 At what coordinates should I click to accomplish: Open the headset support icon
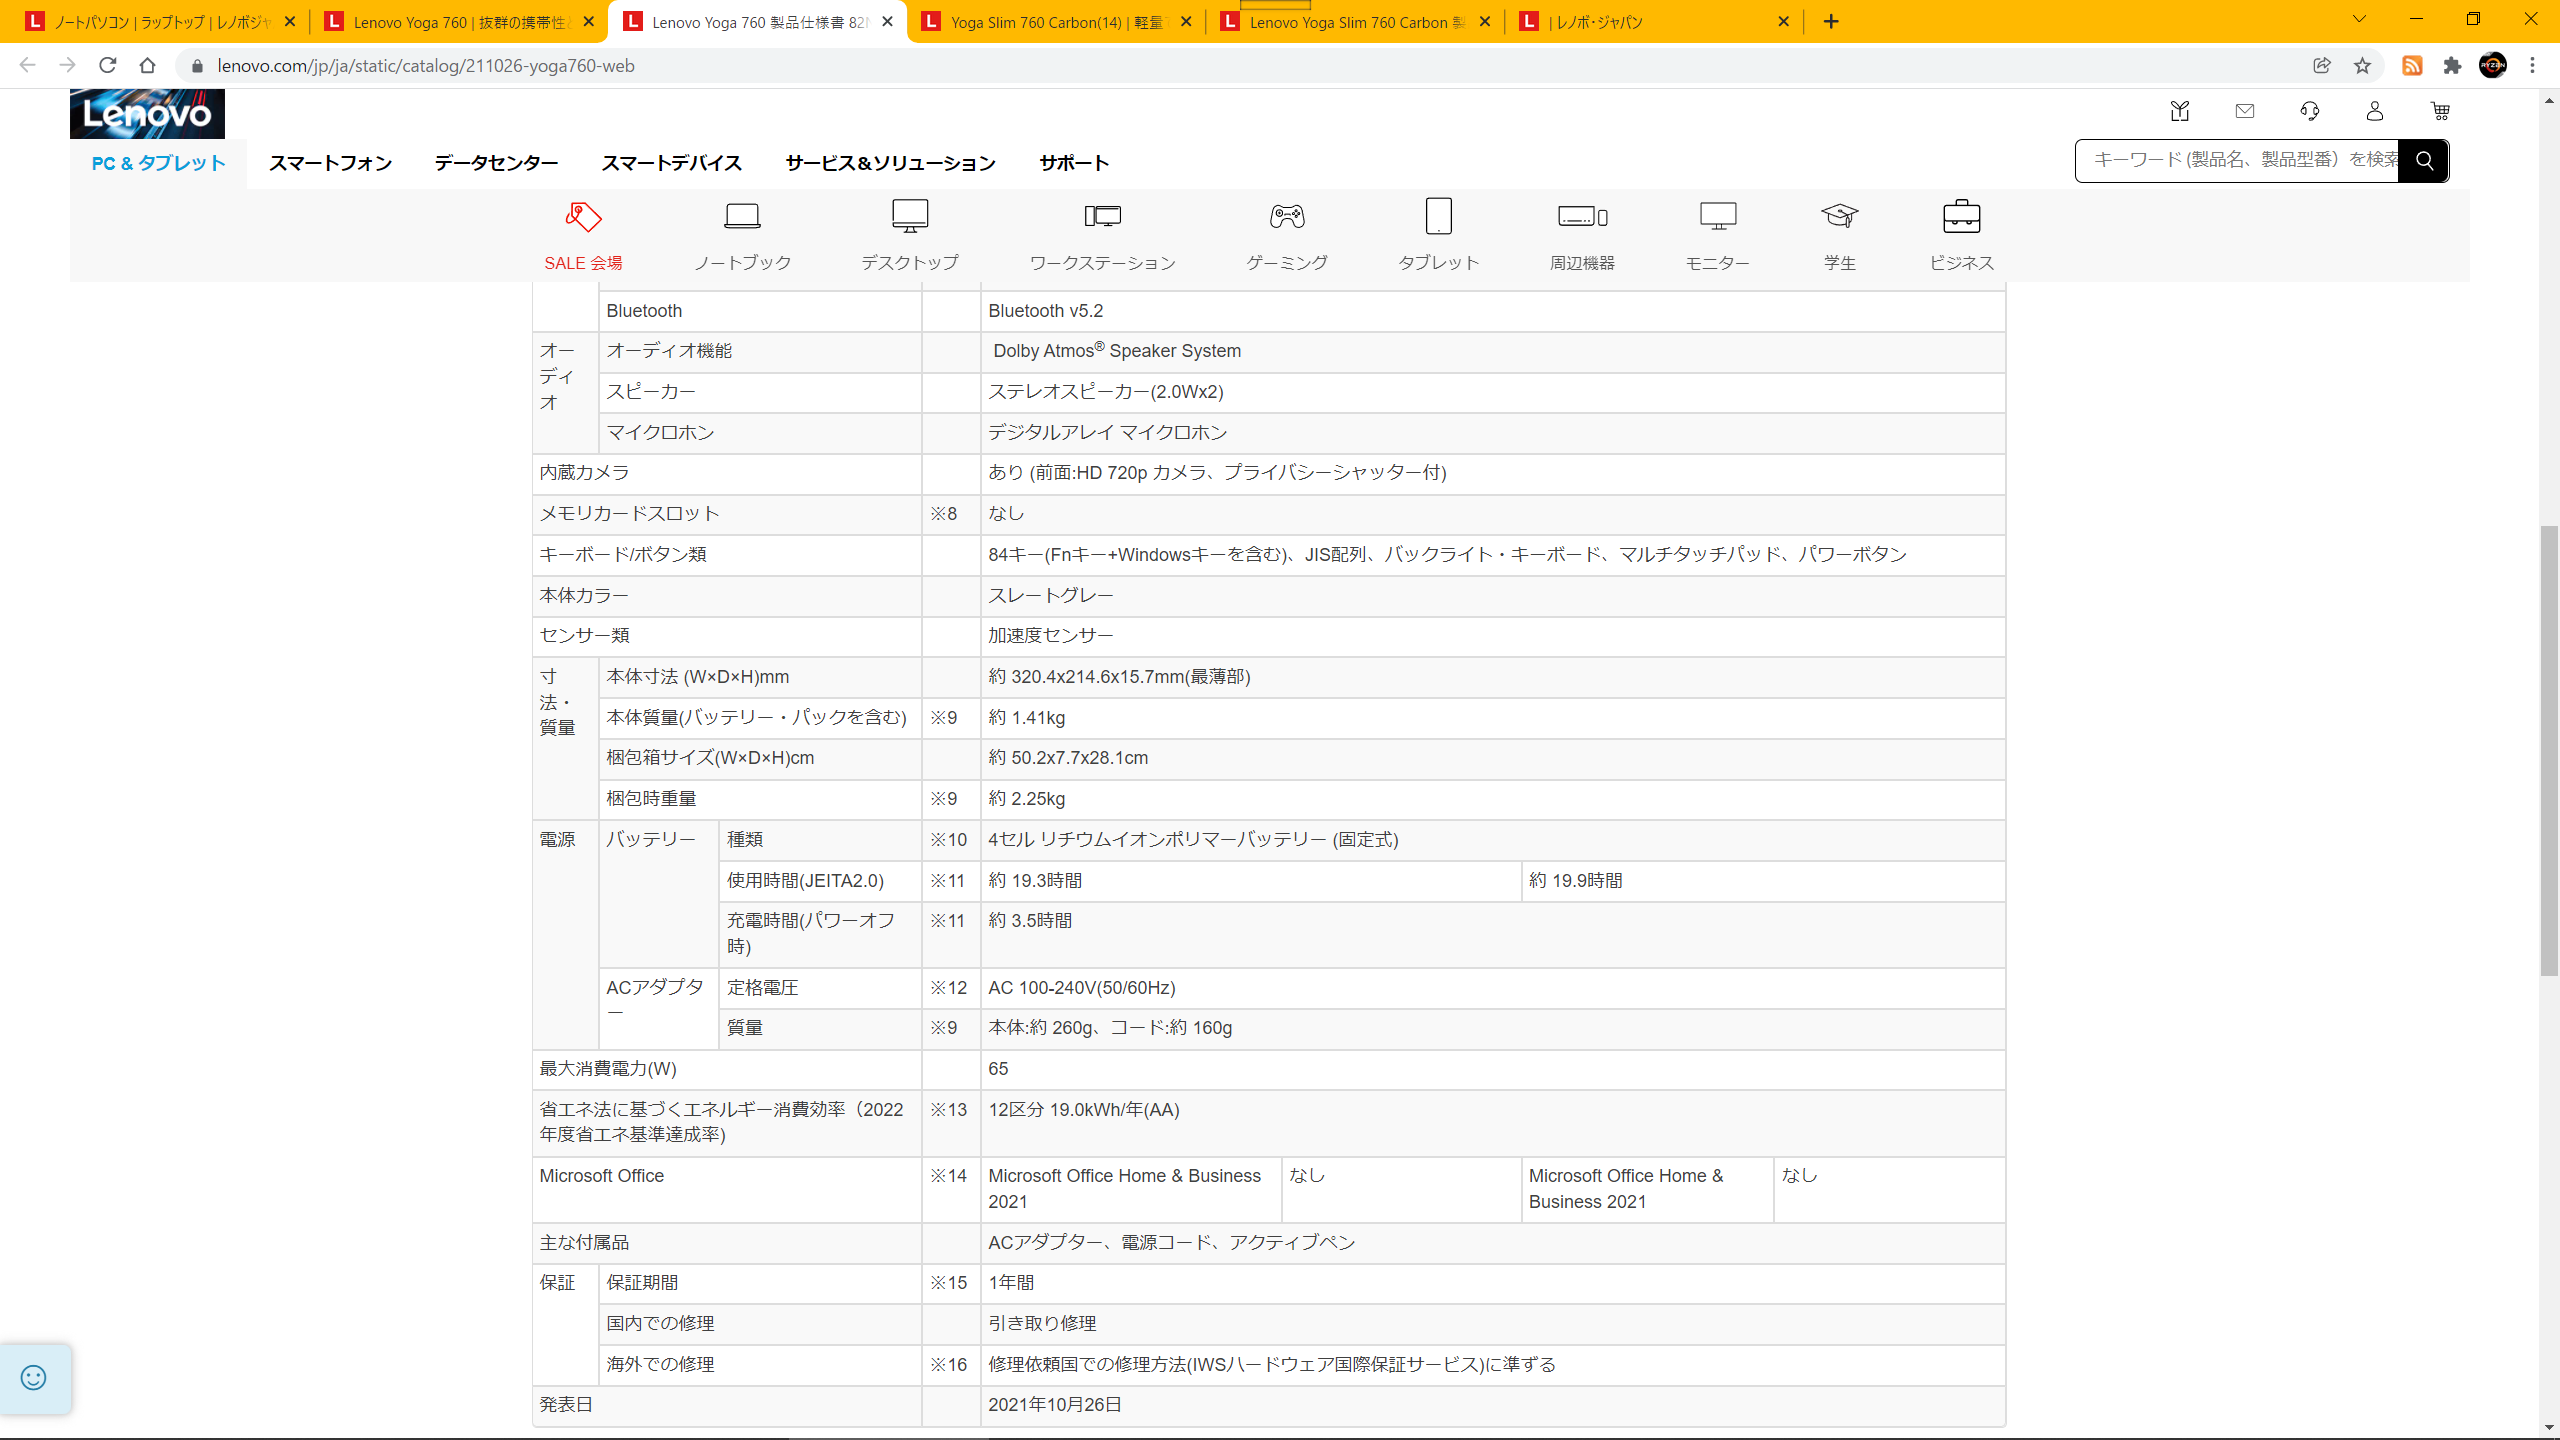coord(2310,111)
